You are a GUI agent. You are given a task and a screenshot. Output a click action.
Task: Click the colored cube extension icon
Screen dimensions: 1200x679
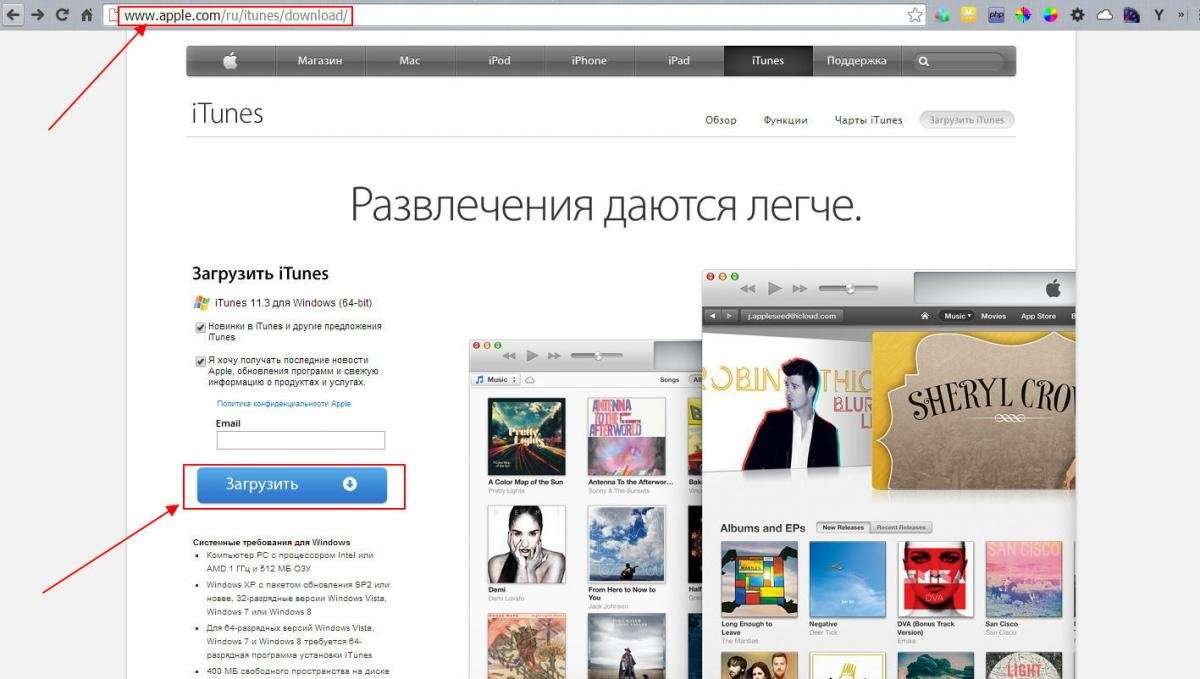(942, 15)
